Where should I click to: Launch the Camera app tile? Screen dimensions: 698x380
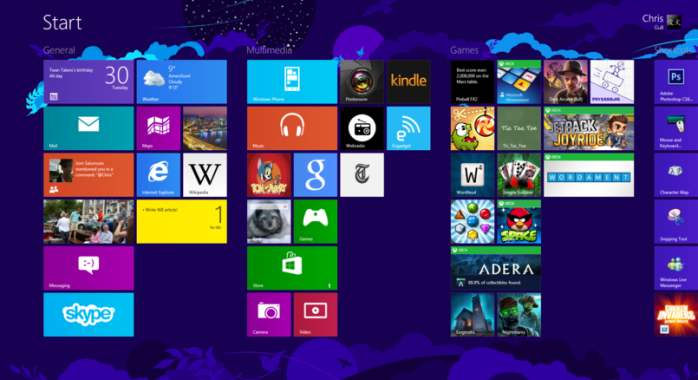pyautogui.click(x=269, y=315)
